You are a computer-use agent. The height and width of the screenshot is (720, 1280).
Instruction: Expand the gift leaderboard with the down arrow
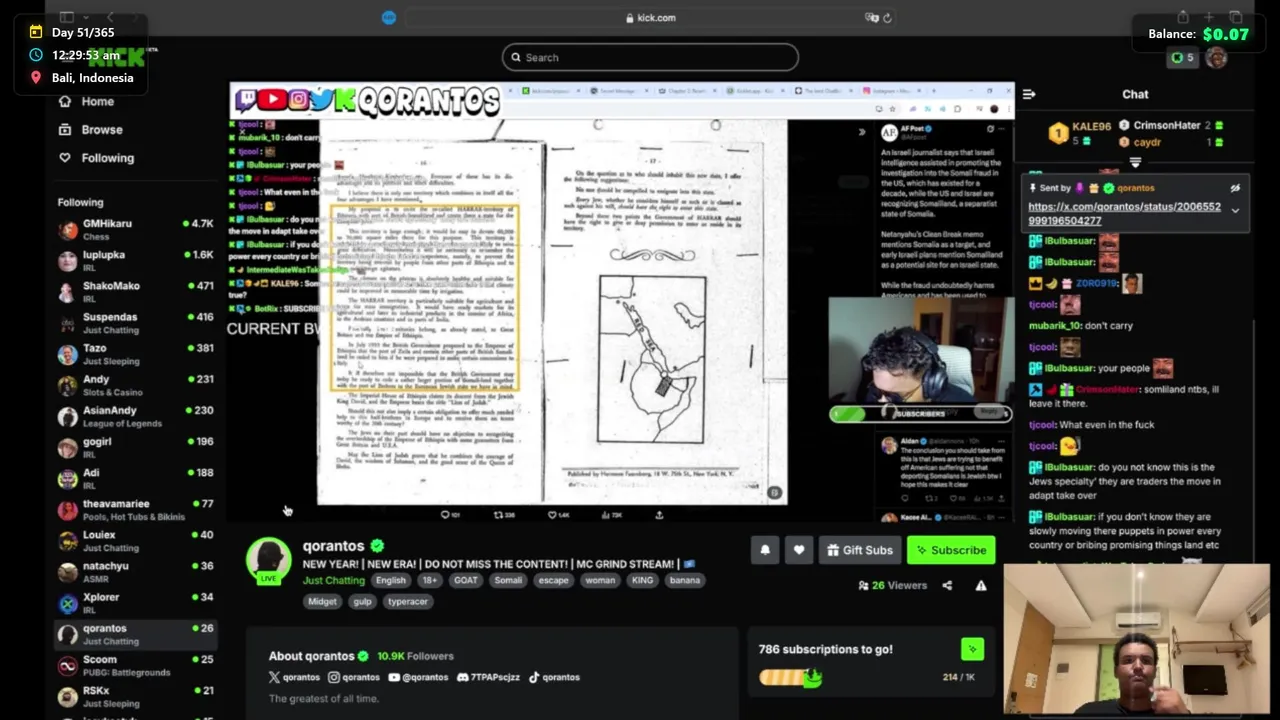1135,162
